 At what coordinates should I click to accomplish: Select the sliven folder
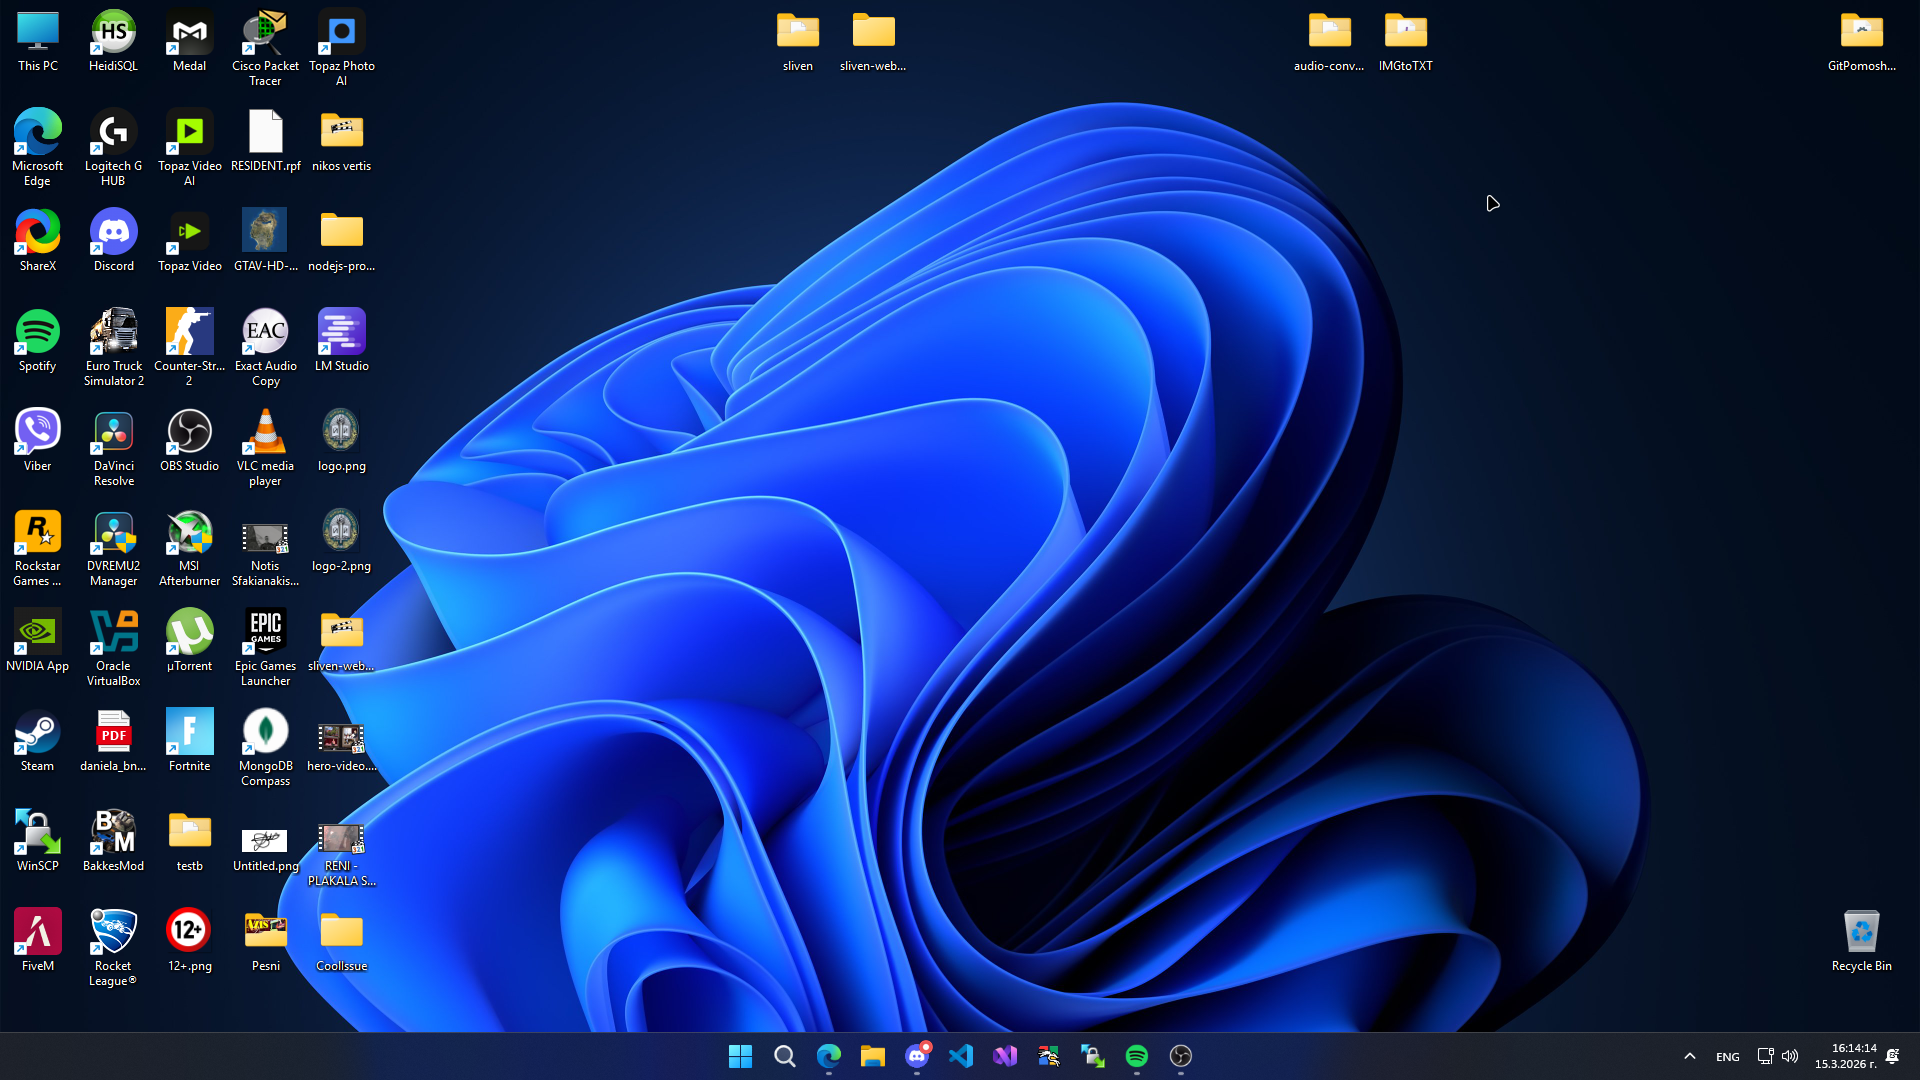(x=798, y=42)
